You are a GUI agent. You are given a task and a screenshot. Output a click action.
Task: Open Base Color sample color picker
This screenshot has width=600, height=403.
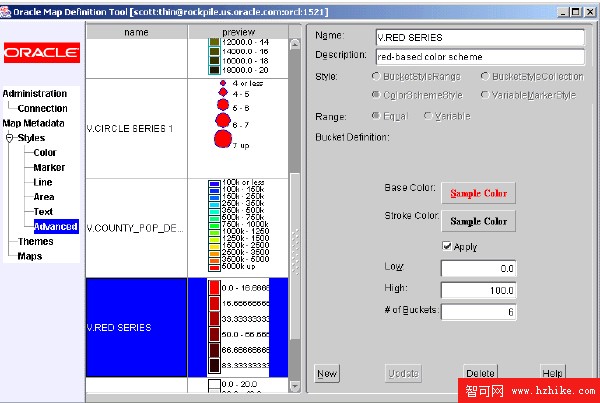pyautogui.click(x=478, y=193)
